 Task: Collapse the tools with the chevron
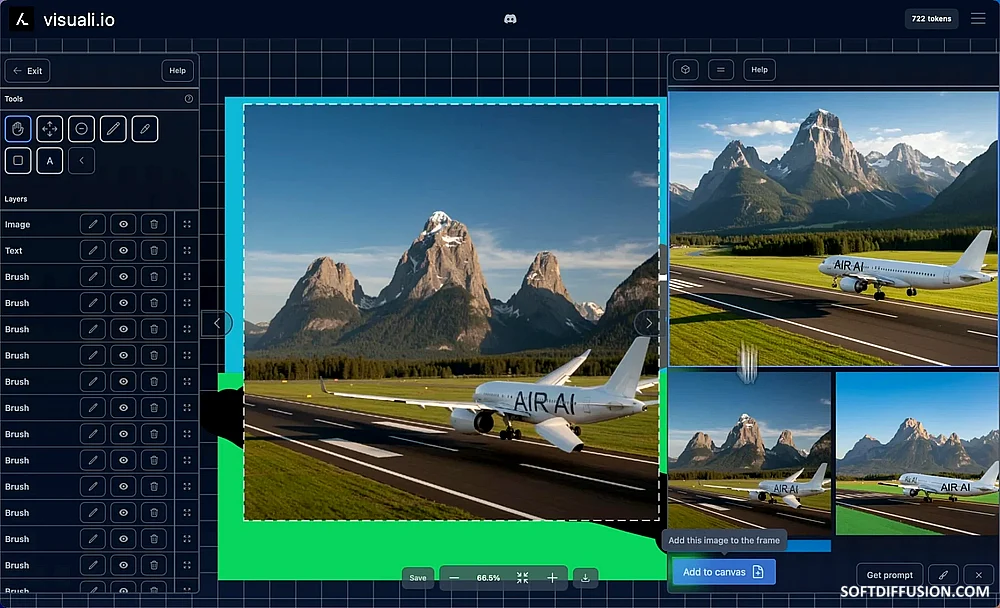pos(82,161)
